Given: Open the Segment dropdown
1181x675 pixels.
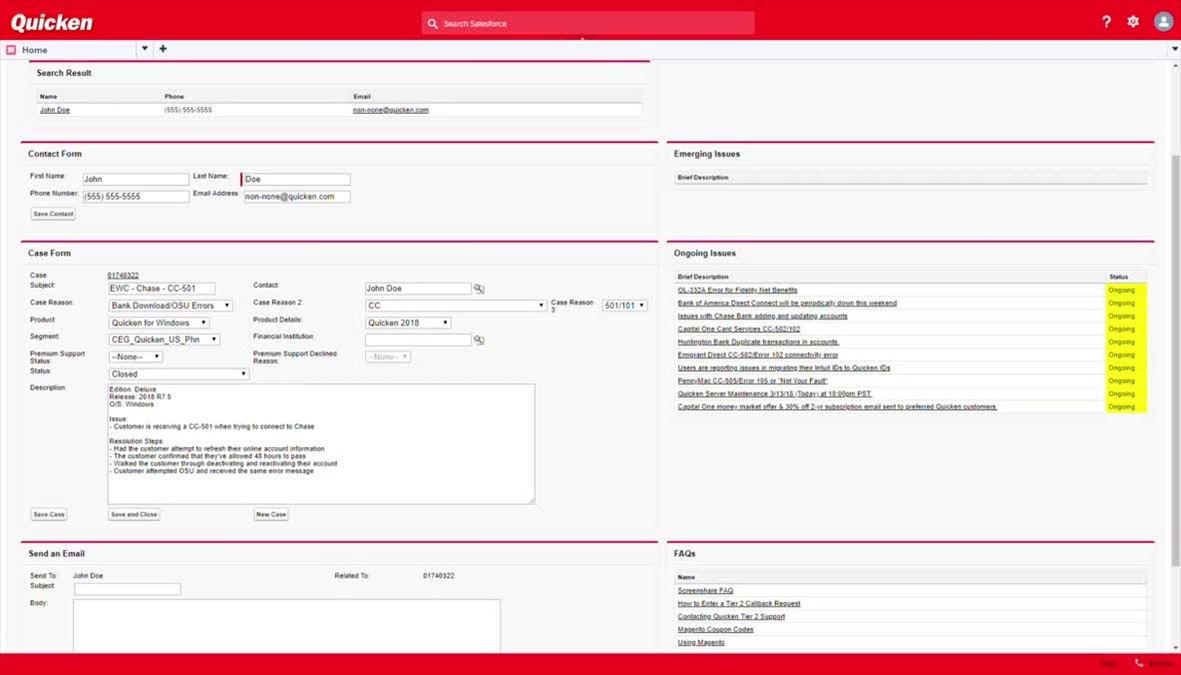Looking at the screenshot, I should tap(164, 340).
